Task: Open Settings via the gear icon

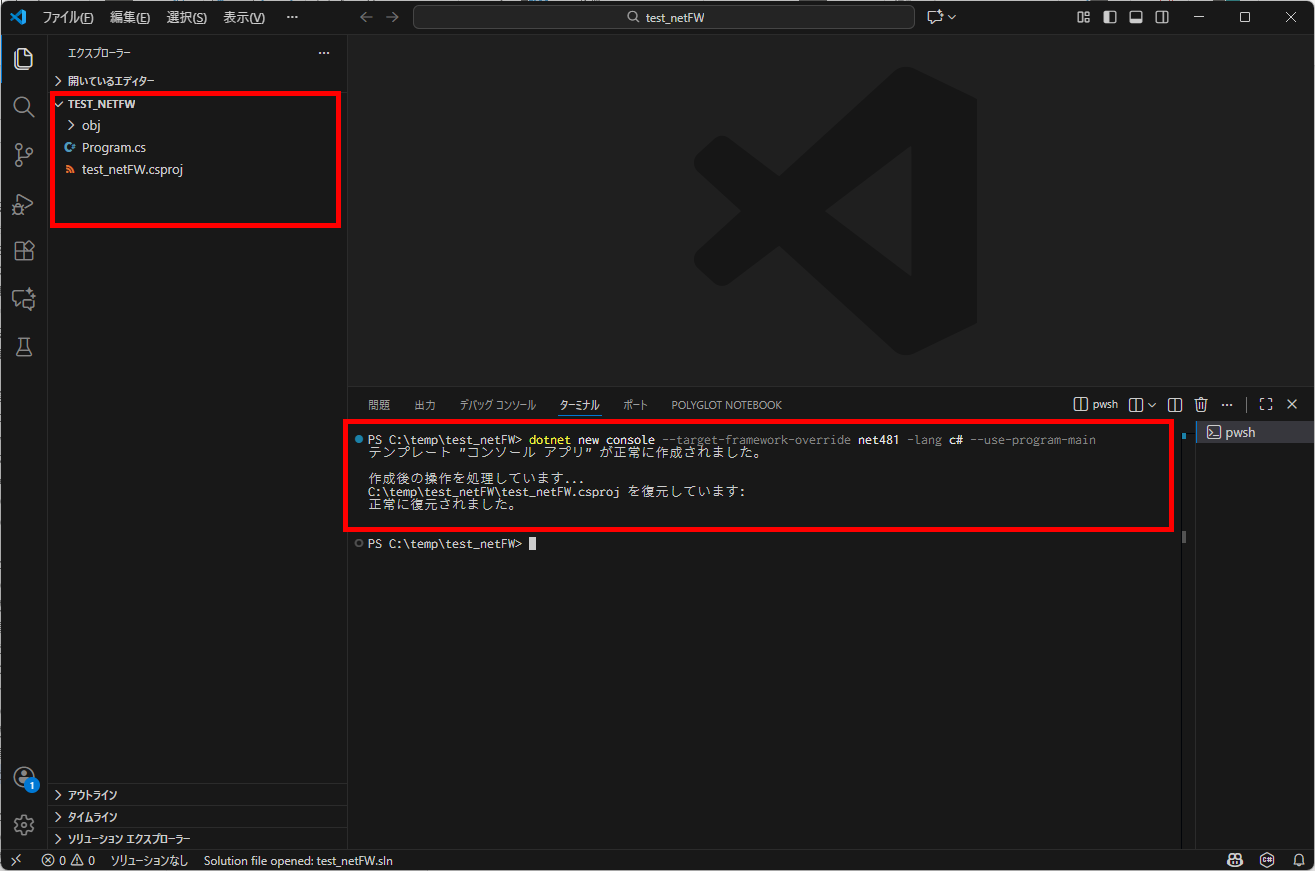Action: pos(23,824)
